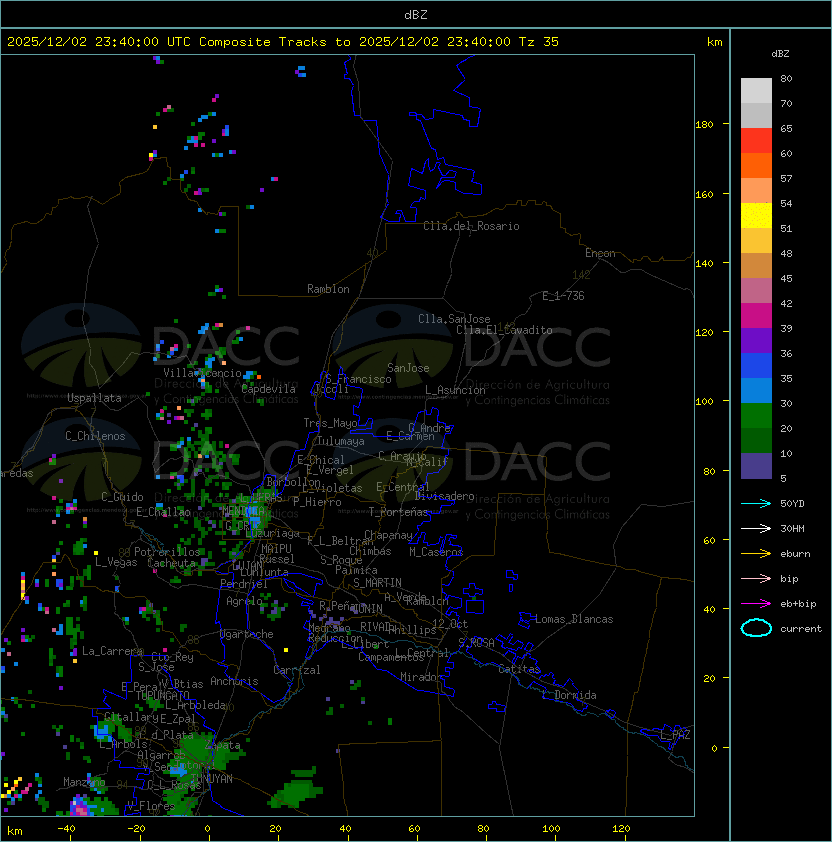Click the Agrelo place label
The image size is (832, 842).
pos(244,601)
